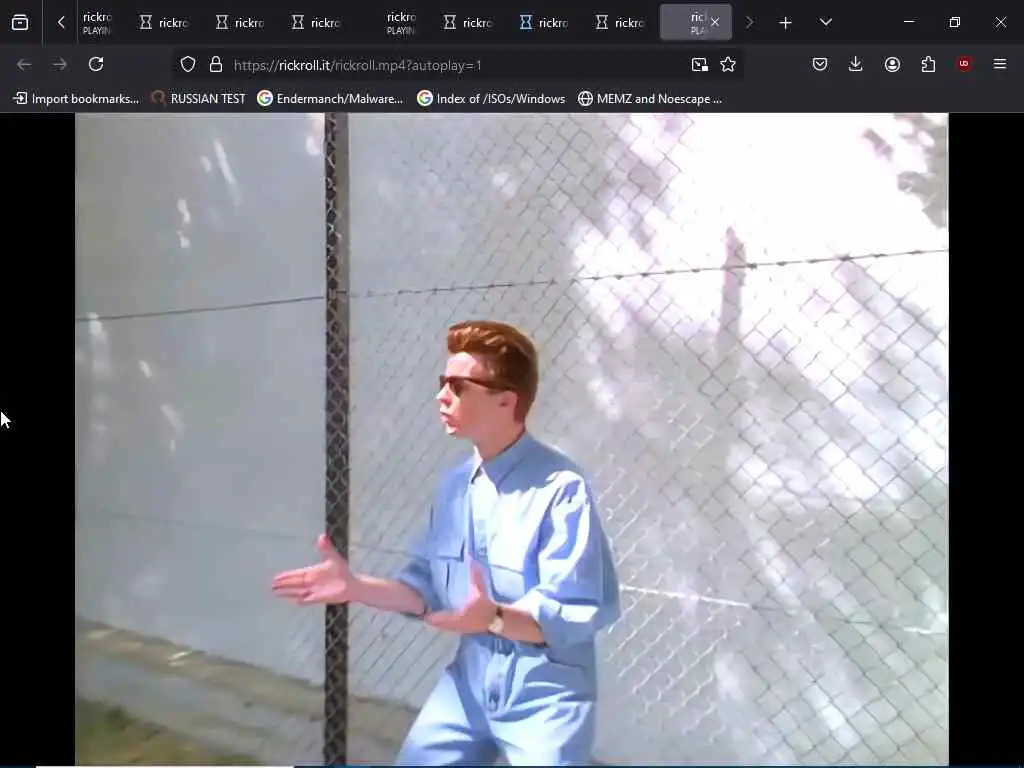Open the tracking protection shield panel
Image resolution: width=1024 pixels, height=768 pixels.
(188, 65)
